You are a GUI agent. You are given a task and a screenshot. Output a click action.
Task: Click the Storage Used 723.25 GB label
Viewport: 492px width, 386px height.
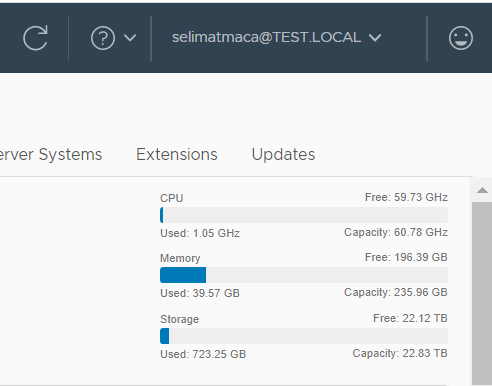203,354
